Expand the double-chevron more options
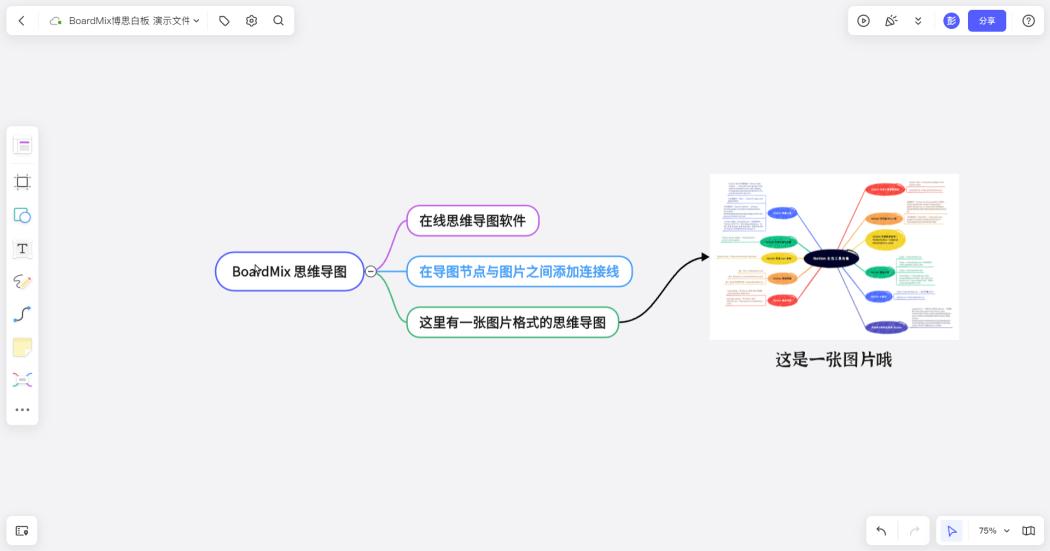The image size is (1050, 551). 918,21
